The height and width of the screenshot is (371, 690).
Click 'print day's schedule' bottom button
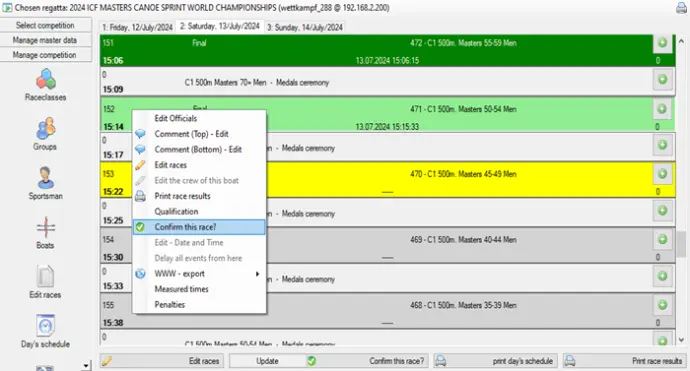click(495, 361)
